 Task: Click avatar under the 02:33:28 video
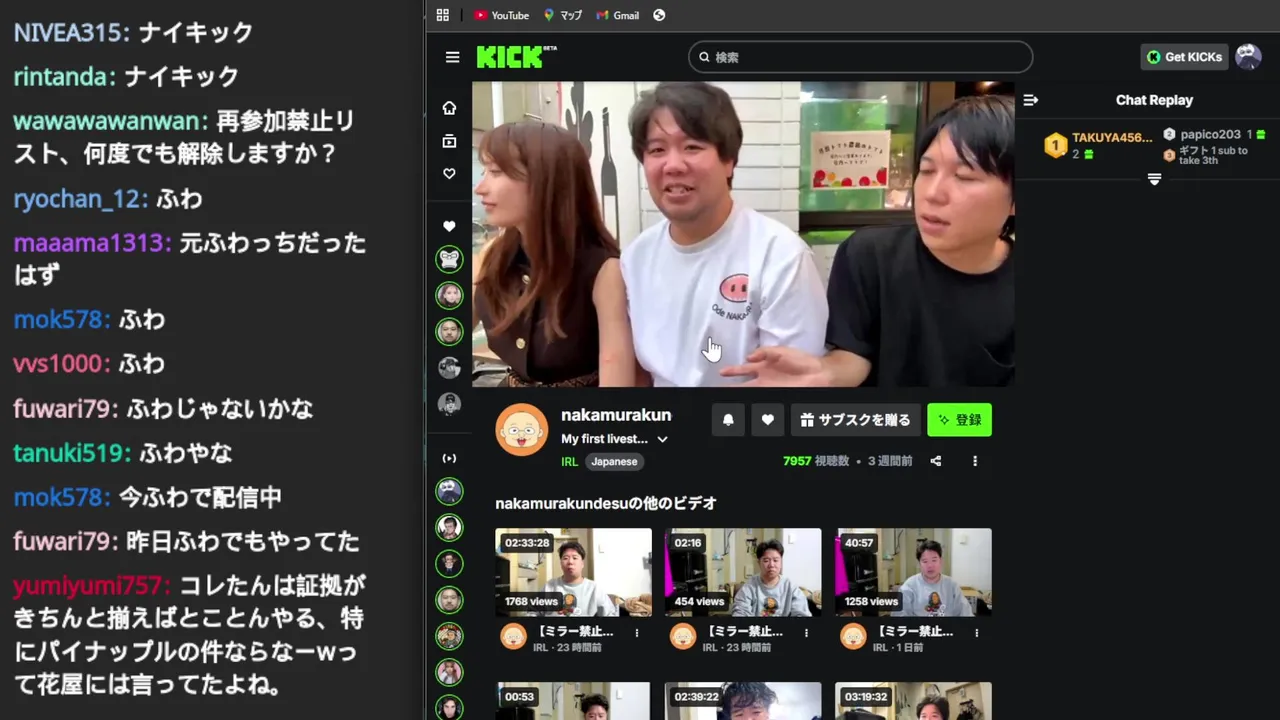click(513, 637)
